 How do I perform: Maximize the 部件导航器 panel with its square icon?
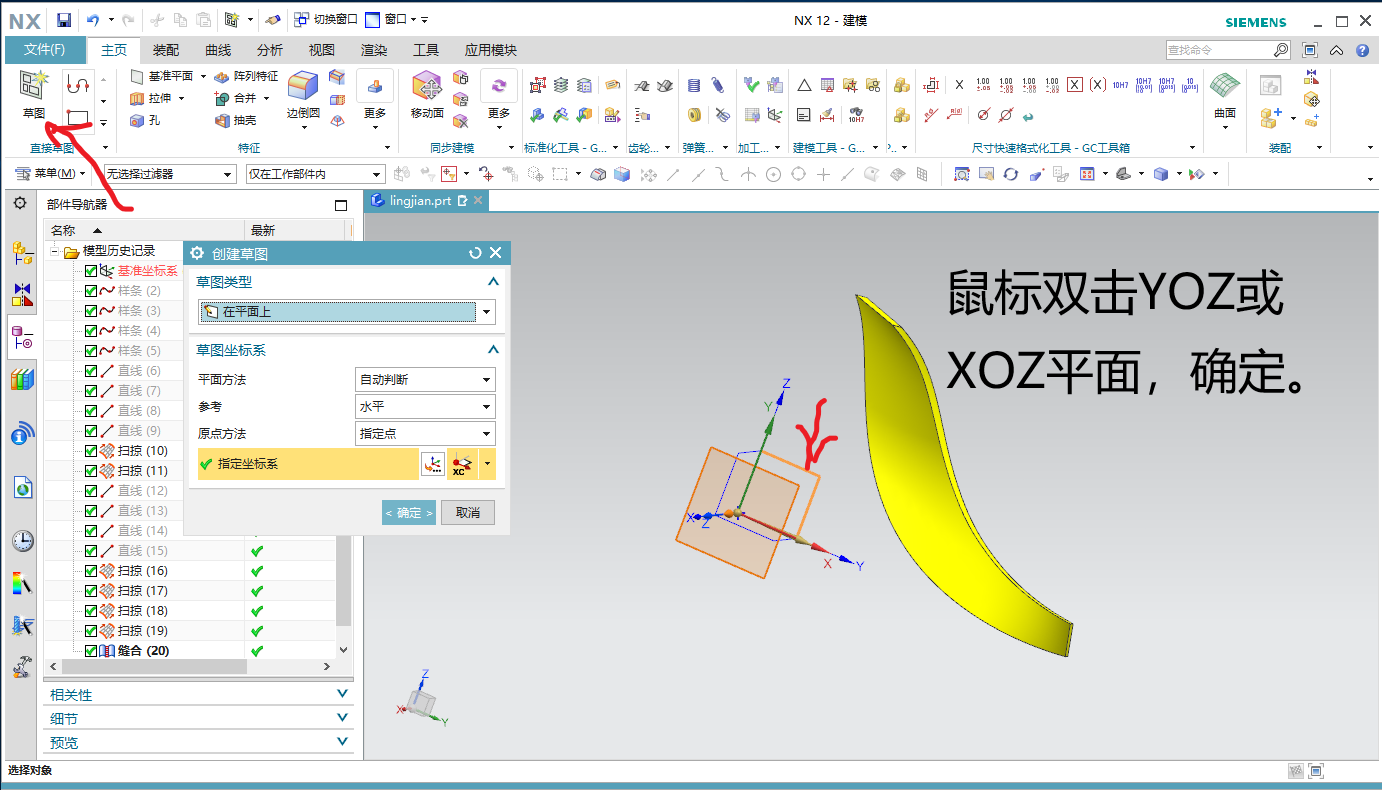(341, 205)
